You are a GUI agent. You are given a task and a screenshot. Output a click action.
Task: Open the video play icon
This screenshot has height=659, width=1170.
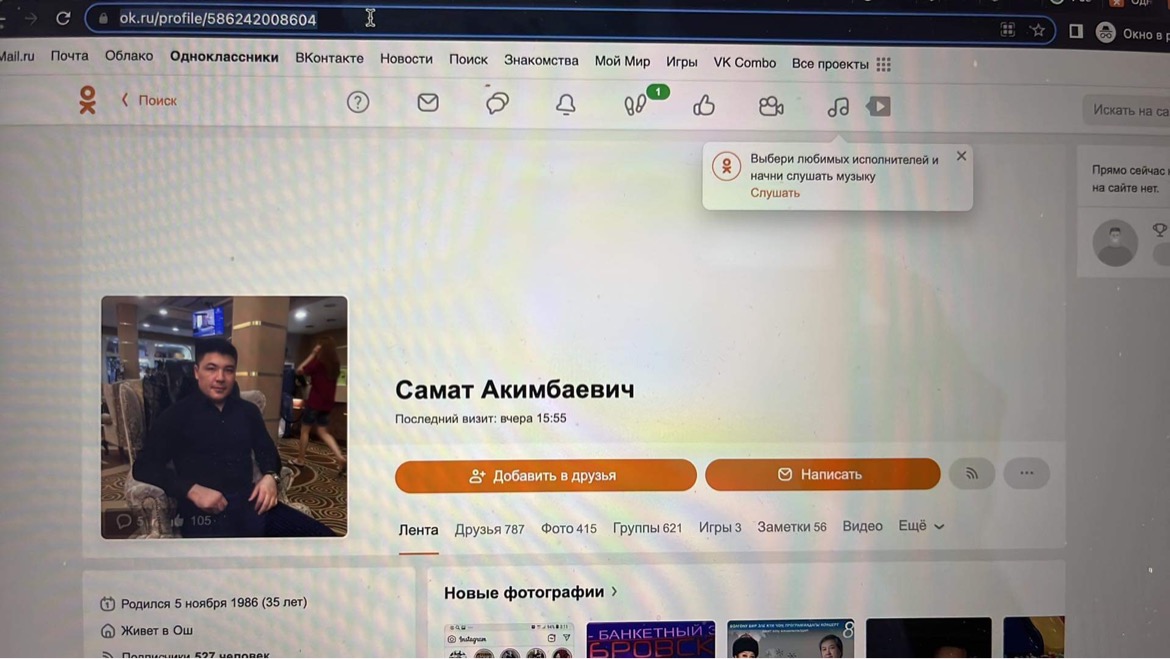878,107
